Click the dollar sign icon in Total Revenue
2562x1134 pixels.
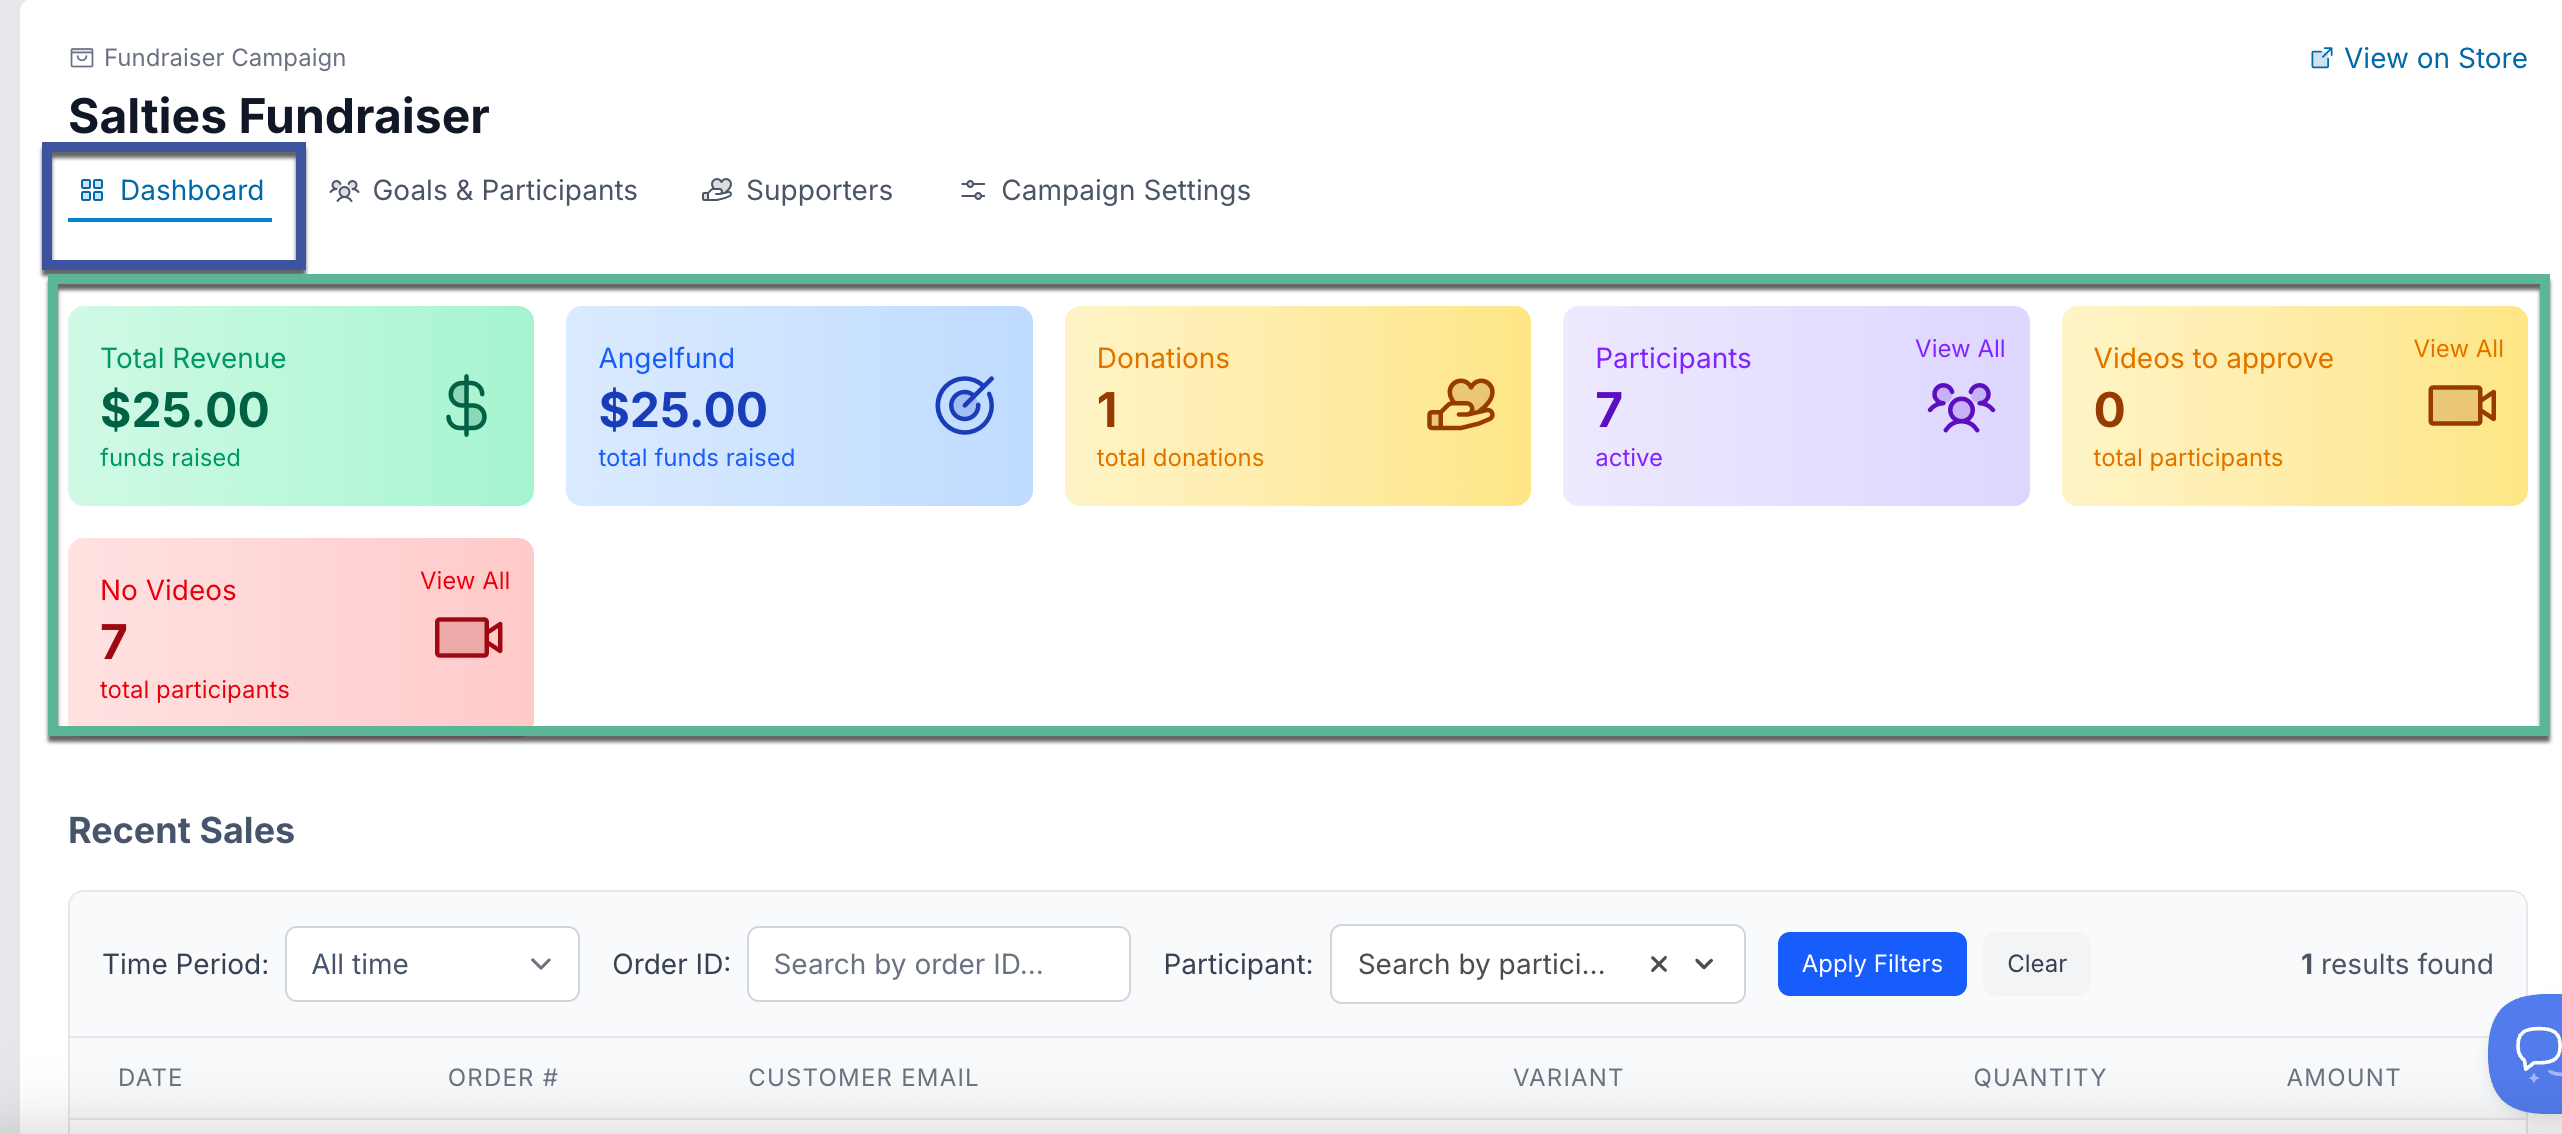point(466,406)
